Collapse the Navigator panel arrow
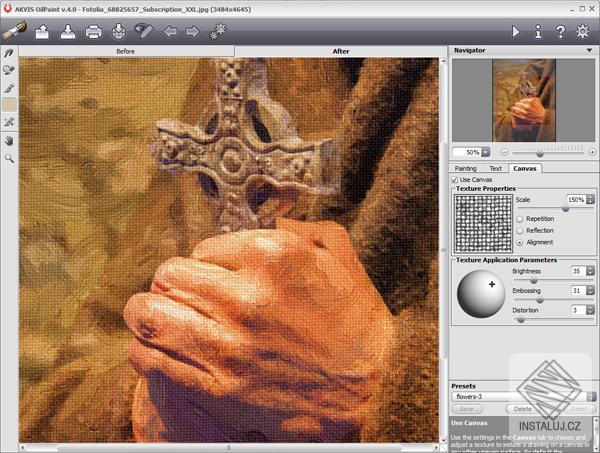 tap(589, 51)
